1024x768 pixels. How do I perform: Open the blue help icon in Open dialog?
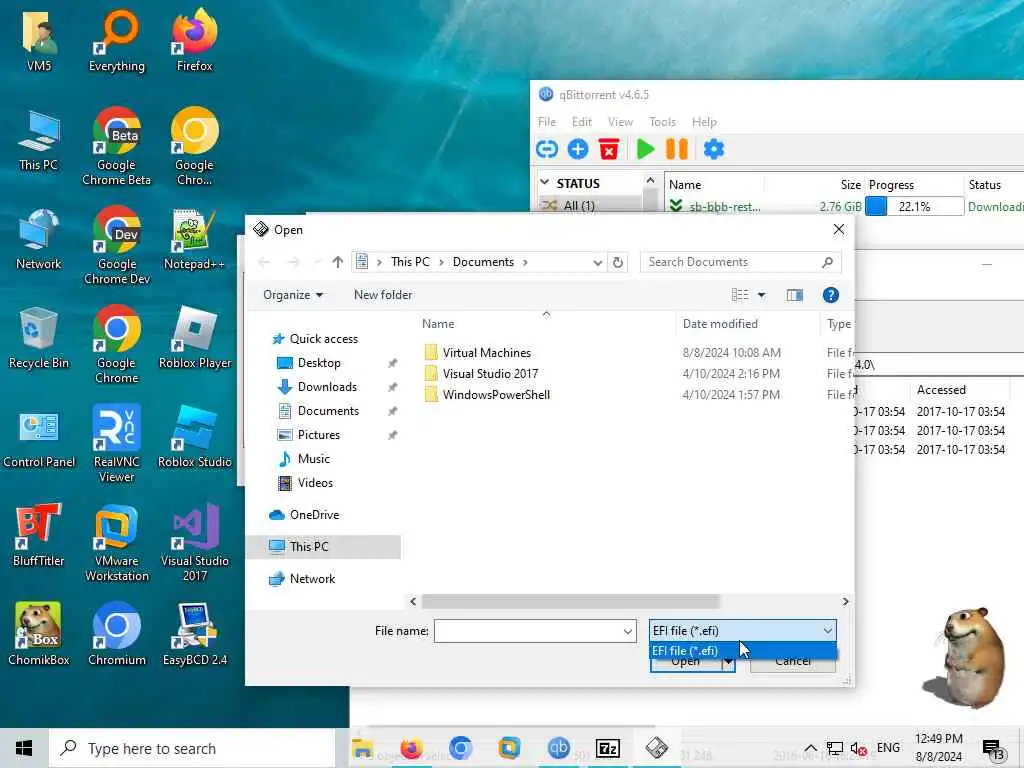click(831, 295)
